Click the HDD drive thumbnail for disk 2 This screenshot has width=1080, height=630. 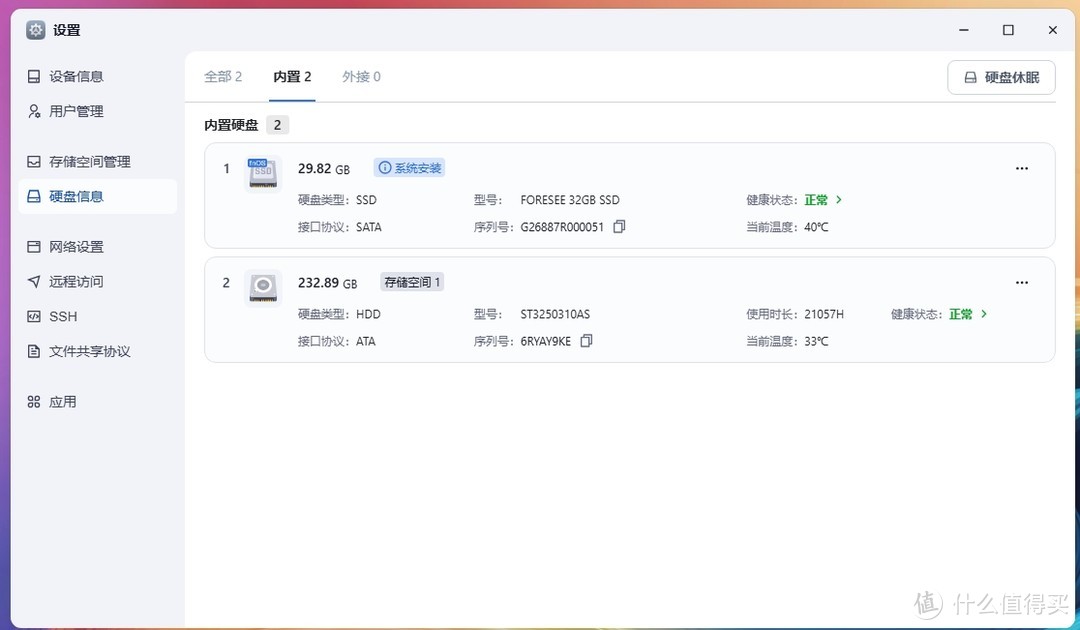click(262, 287)
